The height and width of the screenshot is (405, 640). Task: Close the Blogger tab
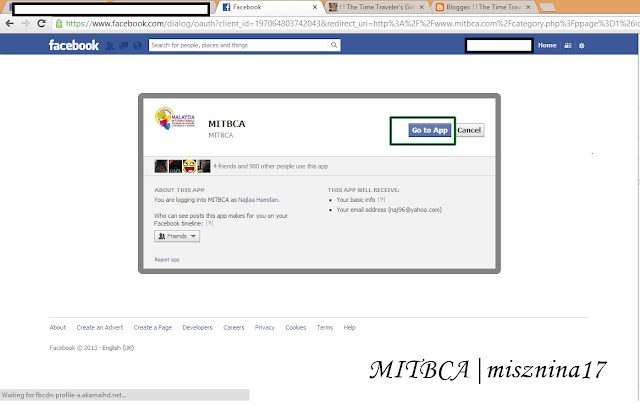point(528,7)
